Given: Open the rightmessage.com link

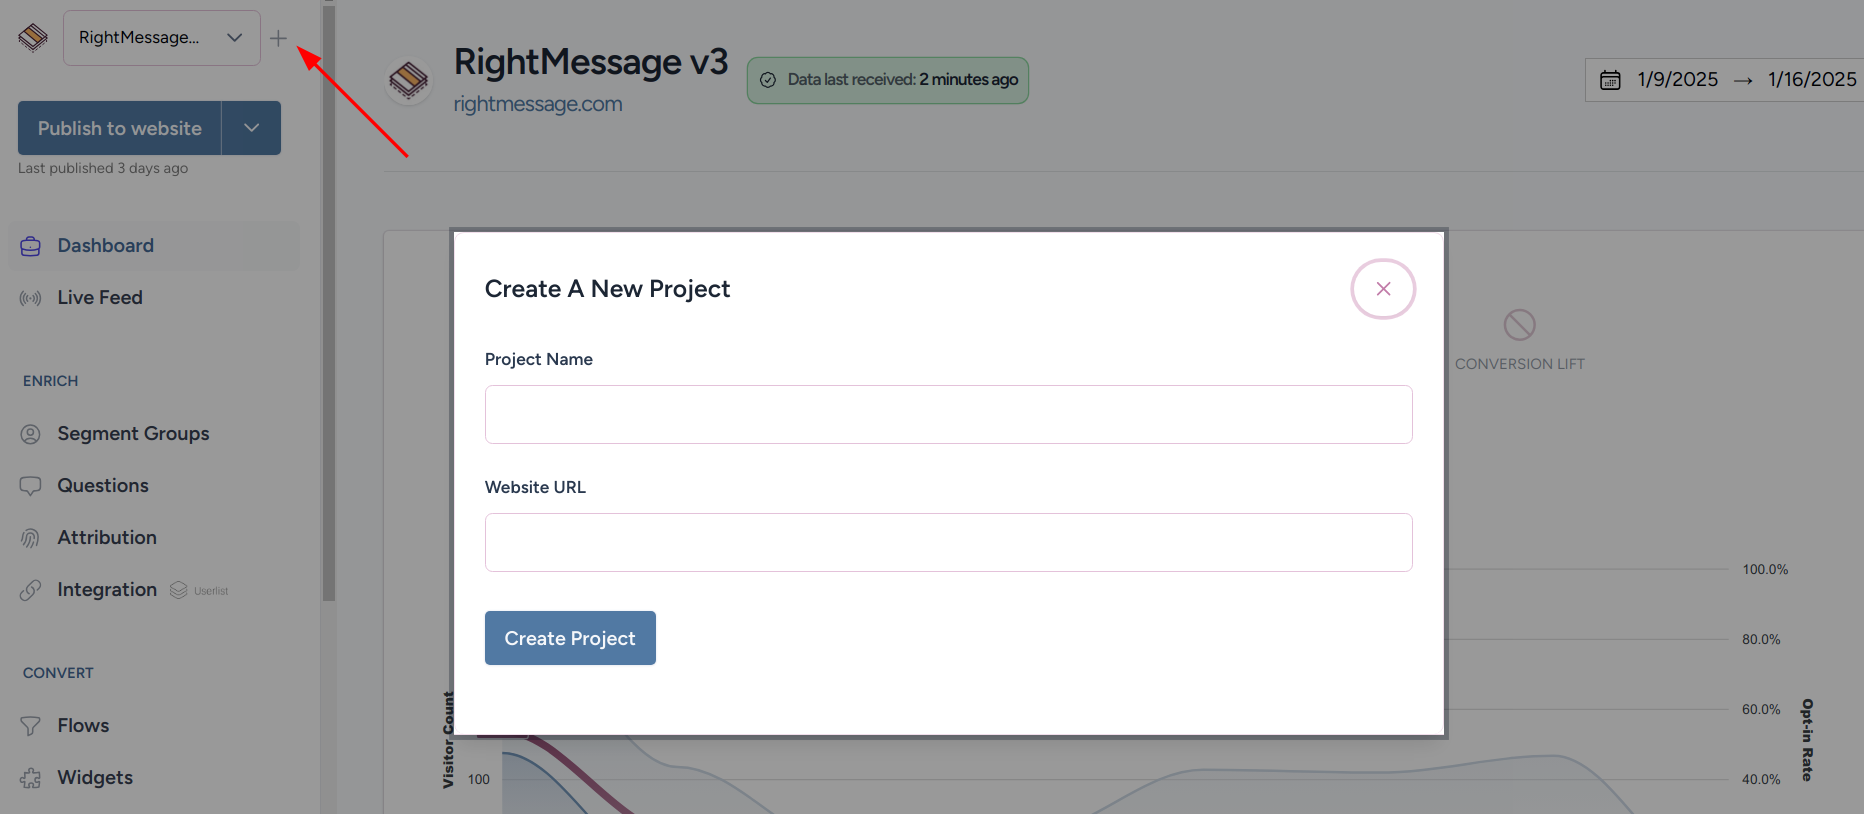Looking at the screenshot, I should click(x=538, y=104).
